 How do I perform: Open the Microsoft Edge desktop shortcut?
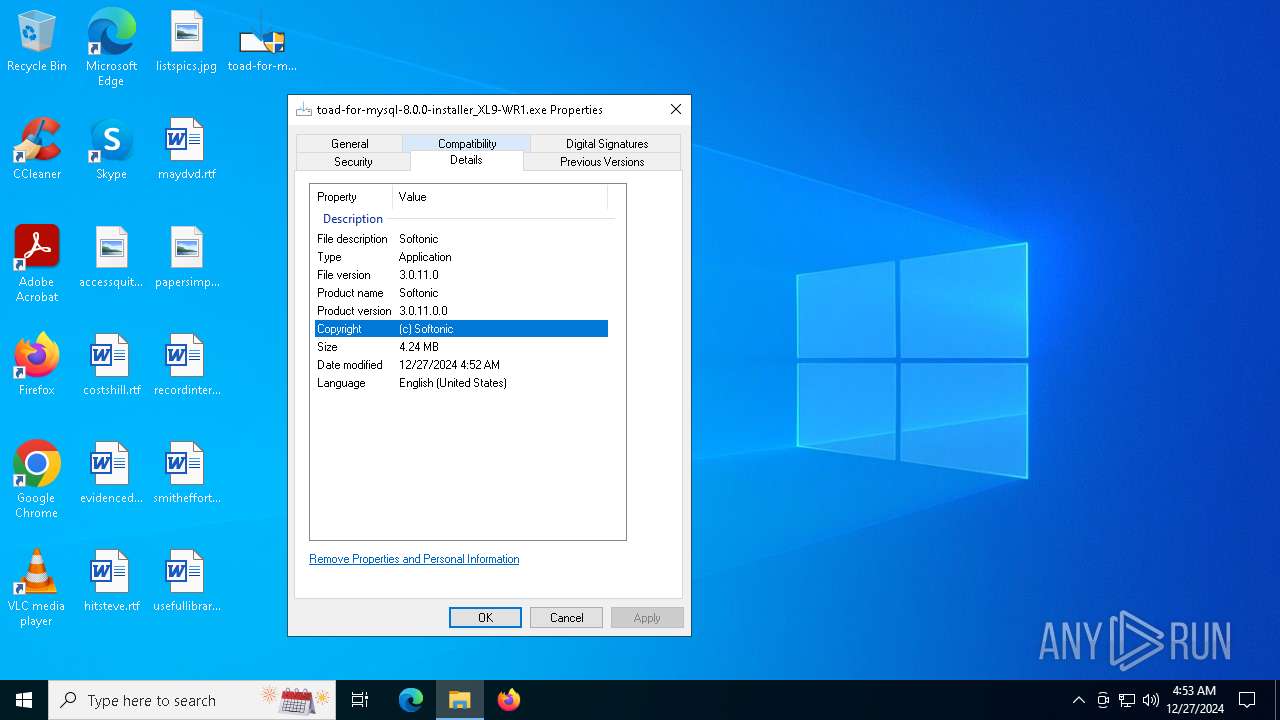tap(111, 47)
